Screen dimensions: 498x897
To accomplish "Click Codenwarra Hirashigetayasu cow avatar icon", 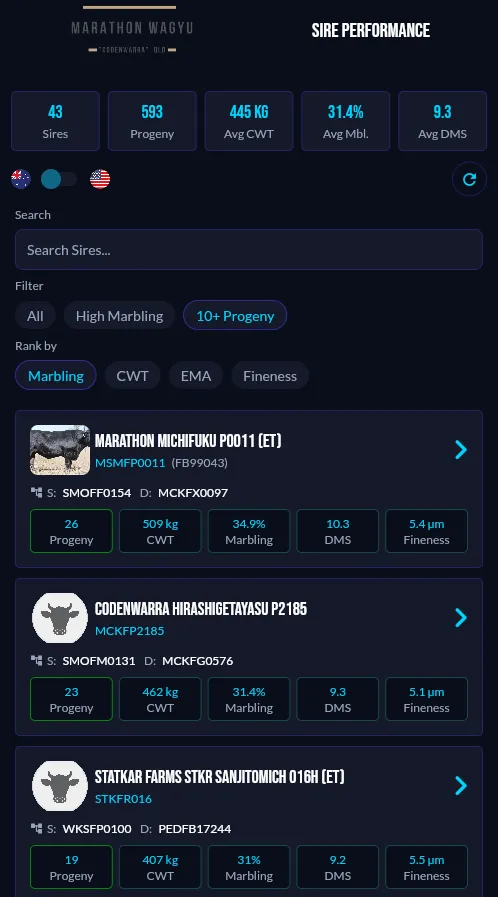I will (60, 618).
